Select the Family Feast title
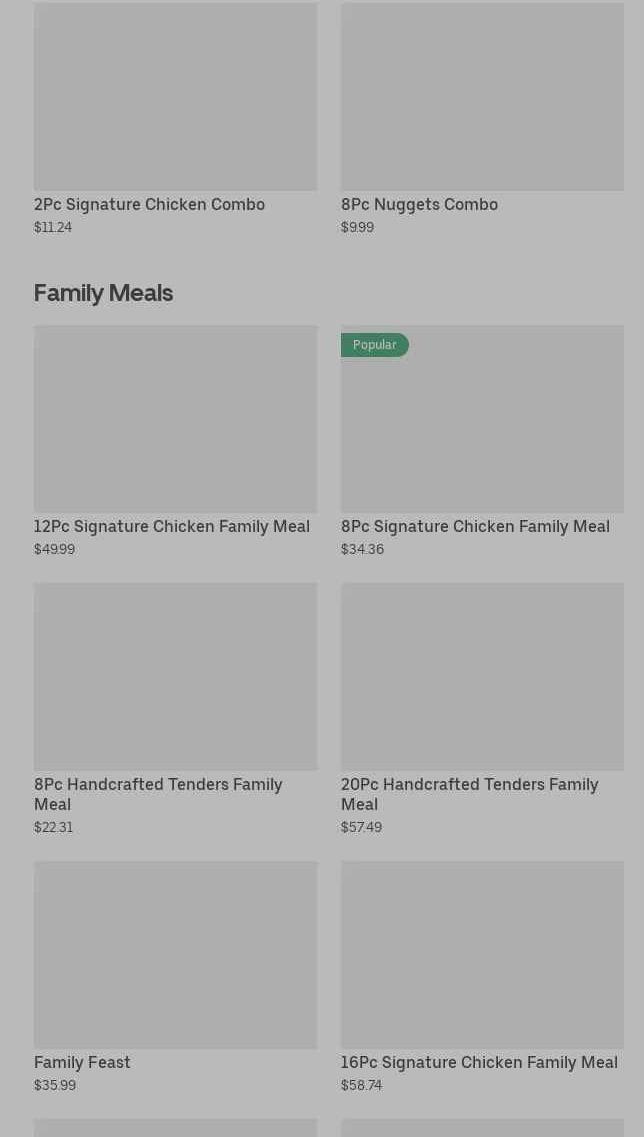This screenshot has width=644, height=1137. [82, 1062]
